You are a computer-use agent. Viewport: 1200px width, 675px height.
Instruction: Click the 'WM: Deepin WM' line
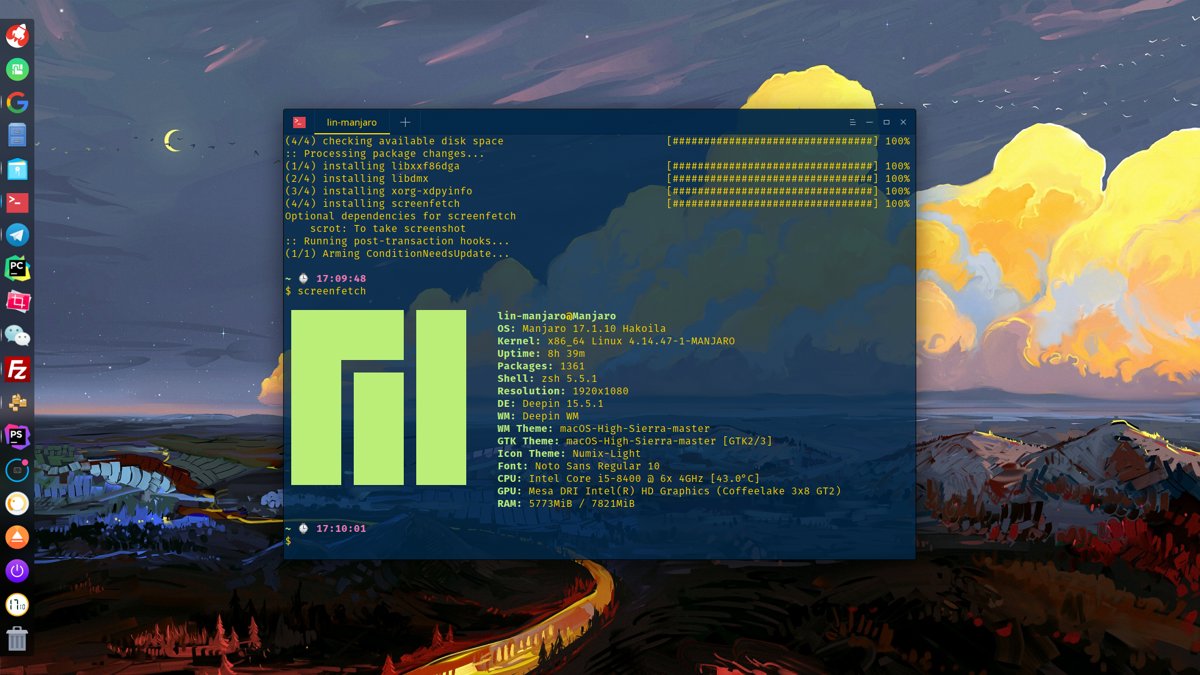538,416
